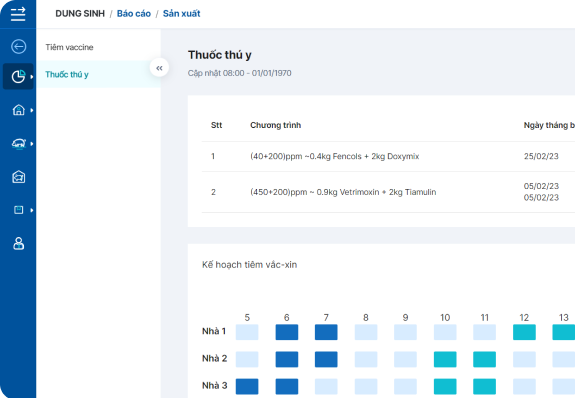Collapse side panel with double chevron
The image size is (575, 398).
159,68
